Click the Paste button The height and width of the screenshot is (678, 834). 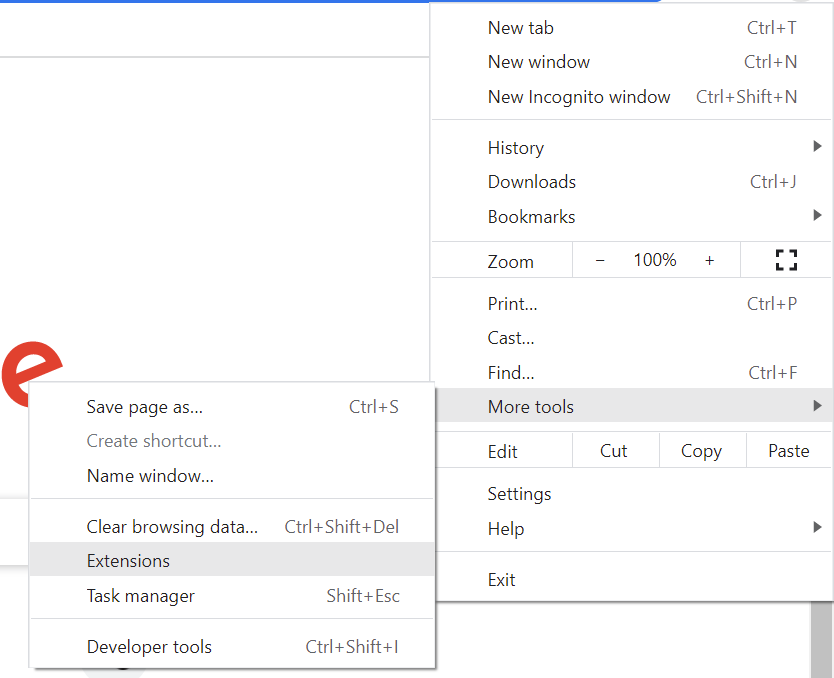(788, 451)
